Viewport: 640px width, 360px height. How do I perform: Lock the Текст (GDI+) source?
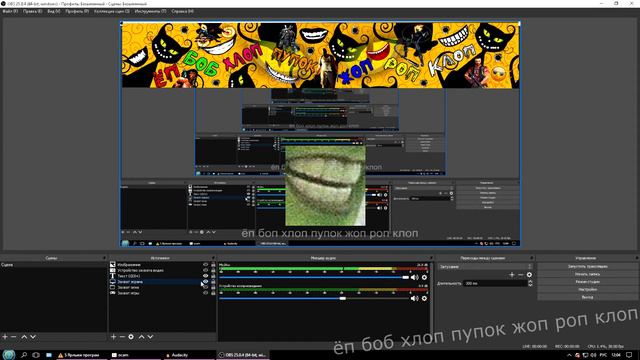coord(213,276)
